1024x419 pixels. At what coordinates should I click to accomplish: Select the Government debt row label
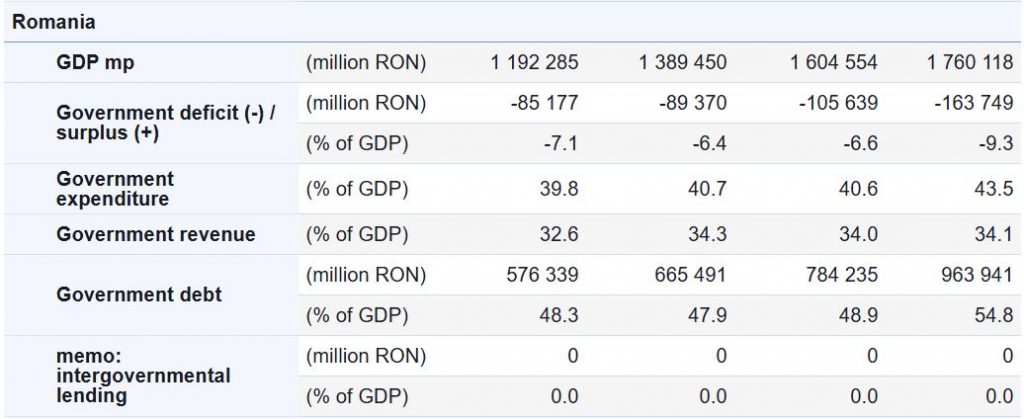tap(139, 295)
